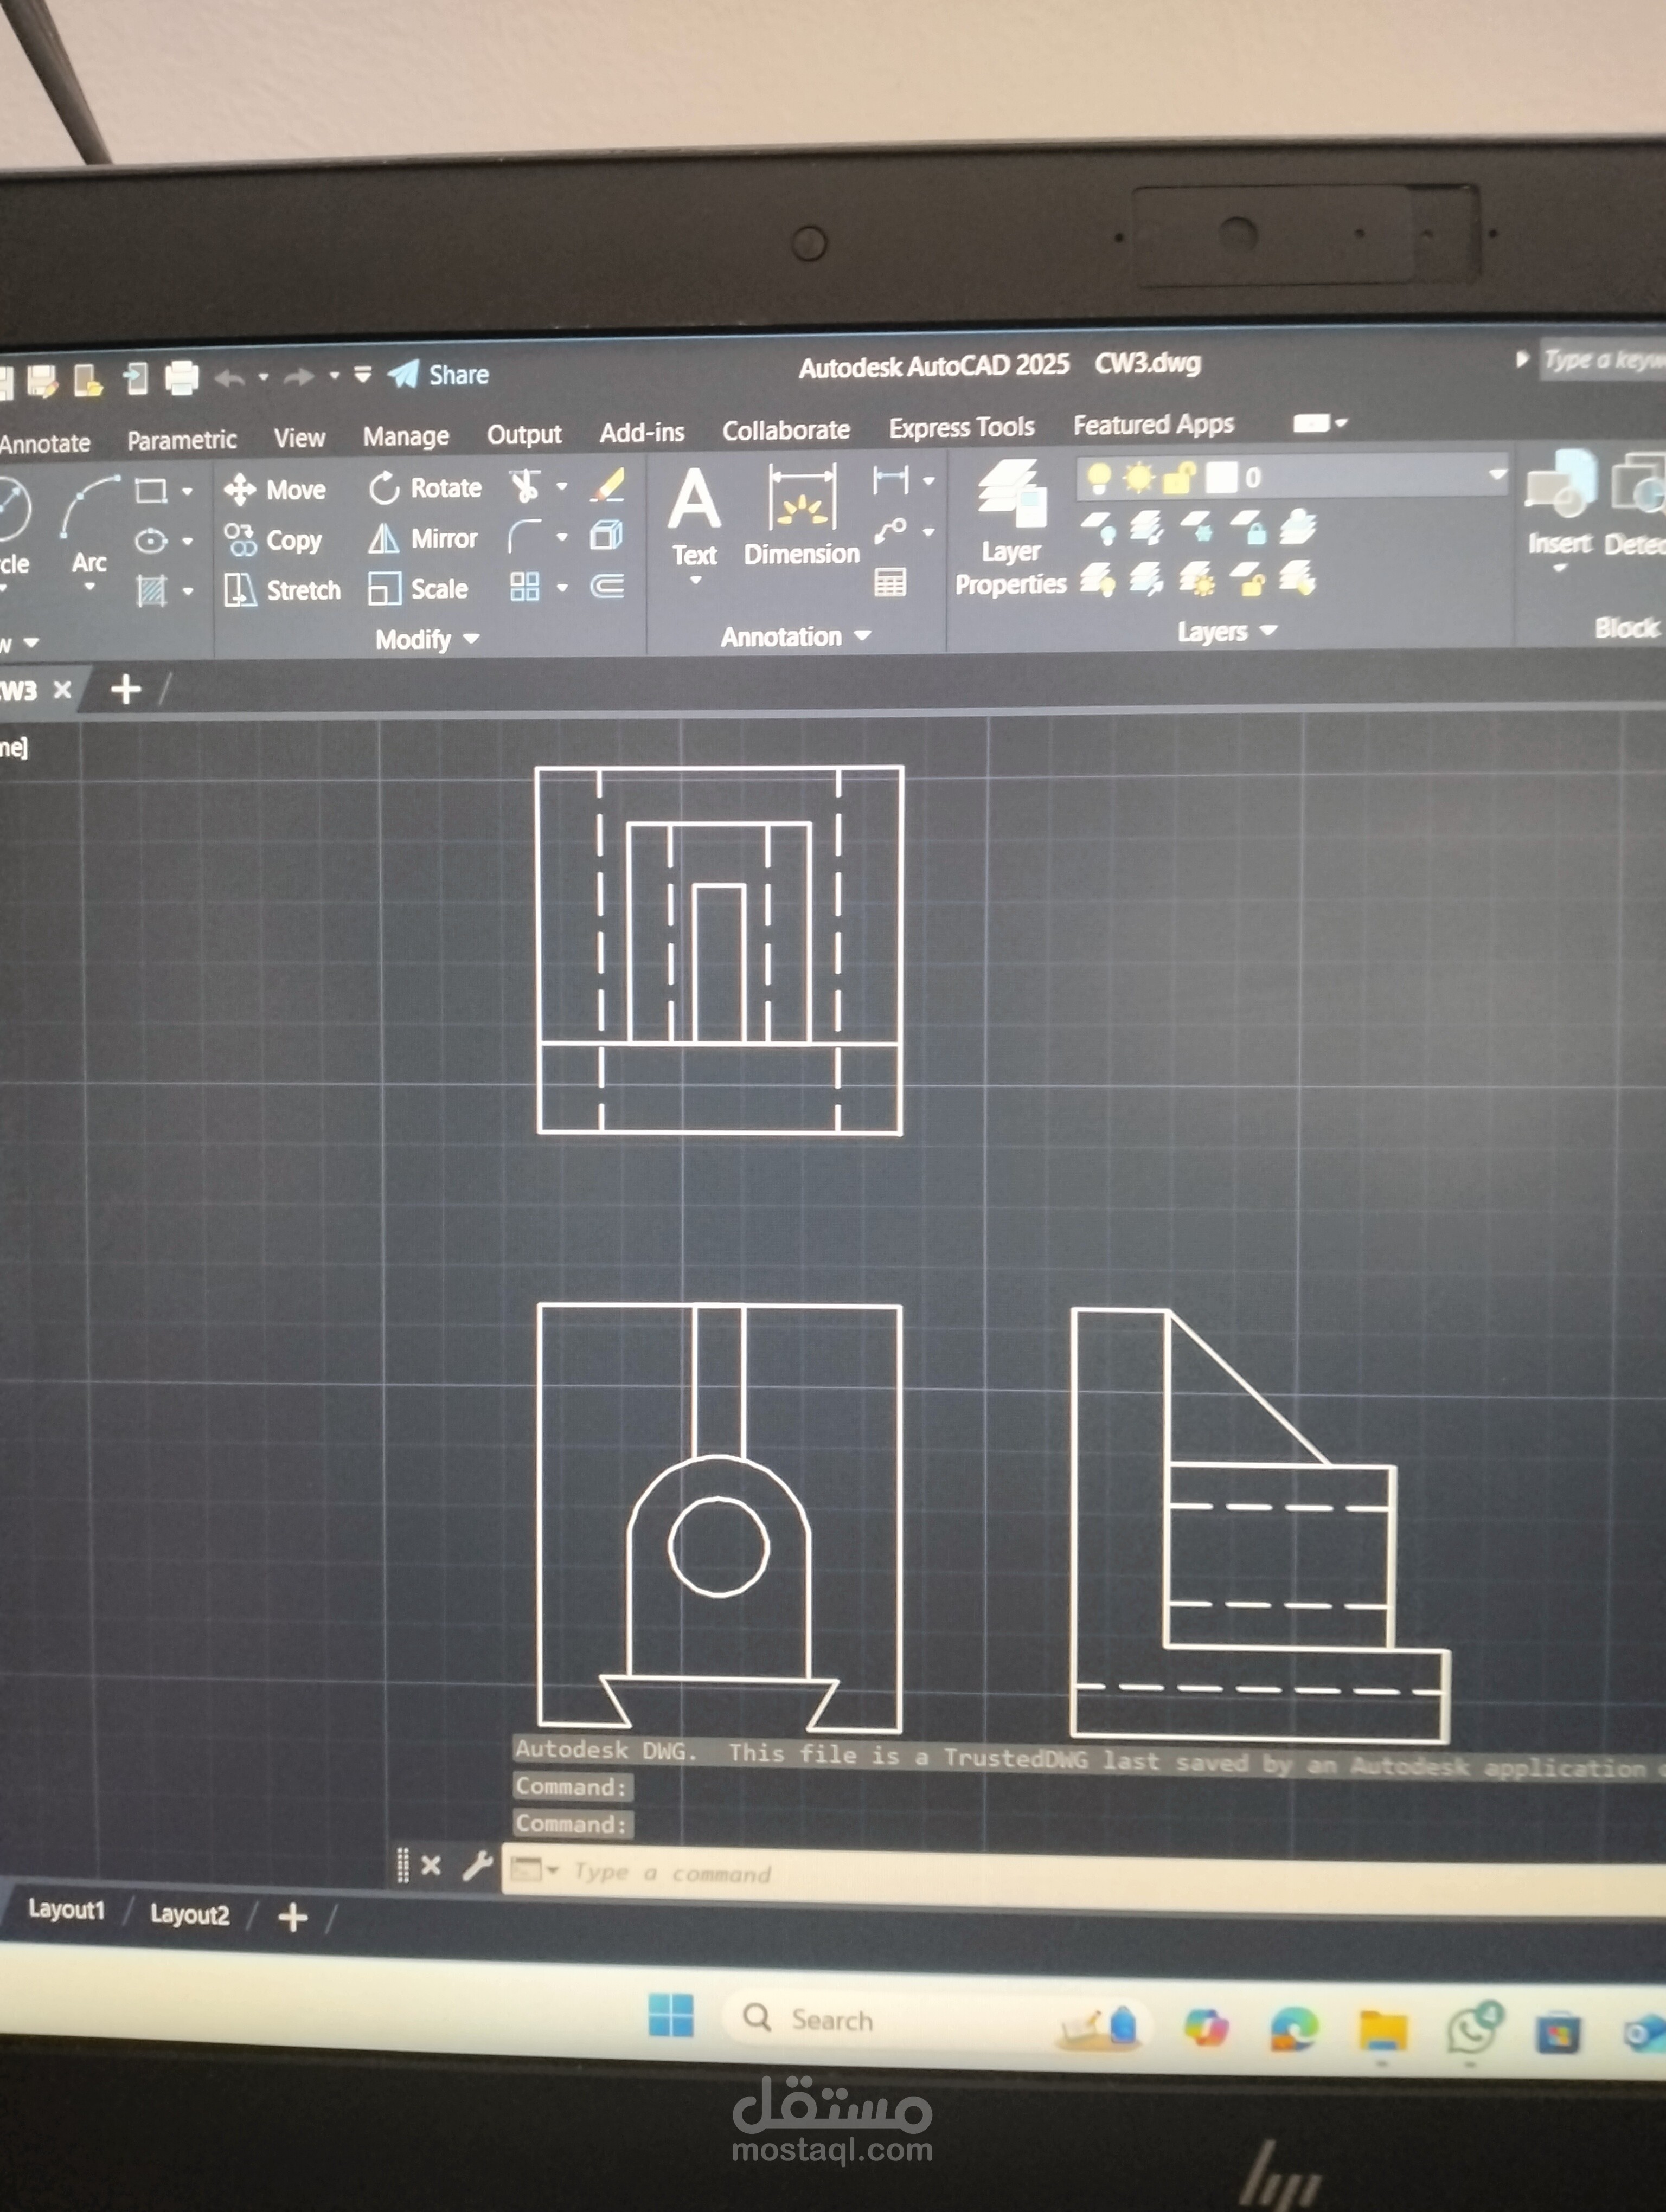Image resolution: width=1666 pixels, height=2212 pixels.
Task: Click the command line input field
Action: tap(1083, 1879)
